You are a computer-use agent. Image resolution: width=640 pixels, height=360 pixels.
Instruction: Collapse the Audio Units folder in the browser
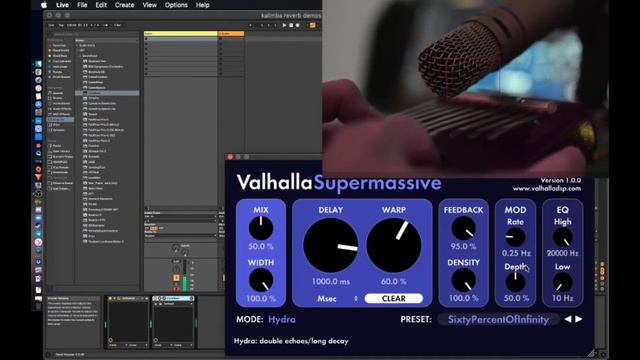pyautogui.click(x=77, y=45)
